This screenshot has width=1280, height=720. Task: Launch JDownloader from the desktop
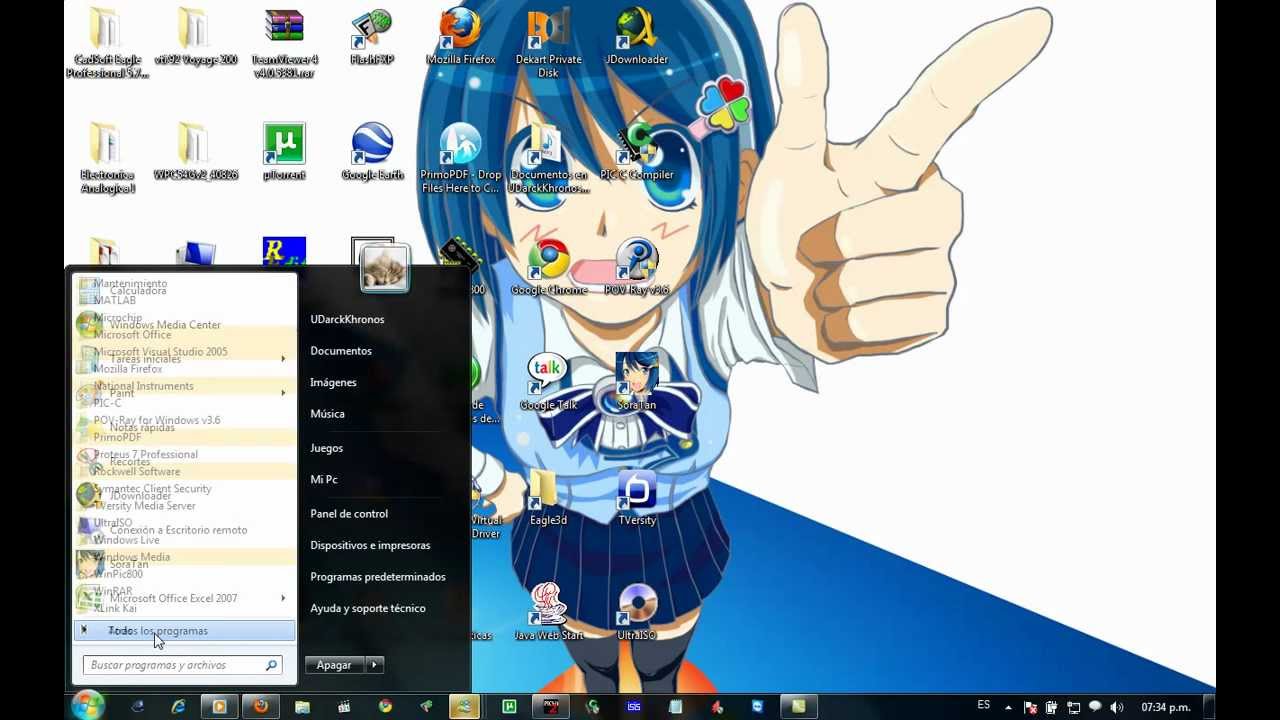[636, 38]
